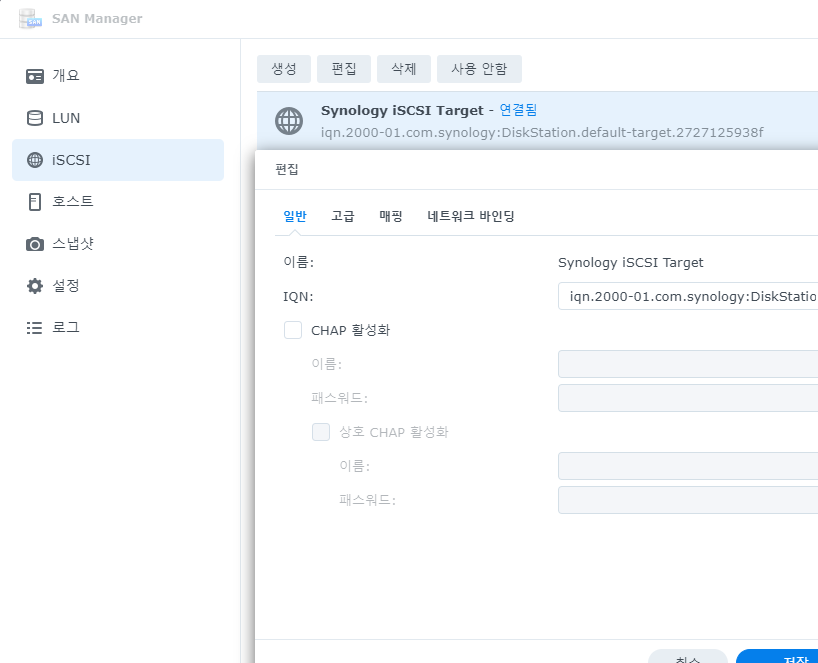Click the 로그 list icon
Screen dimensions: 818x663
coord(35,328)
